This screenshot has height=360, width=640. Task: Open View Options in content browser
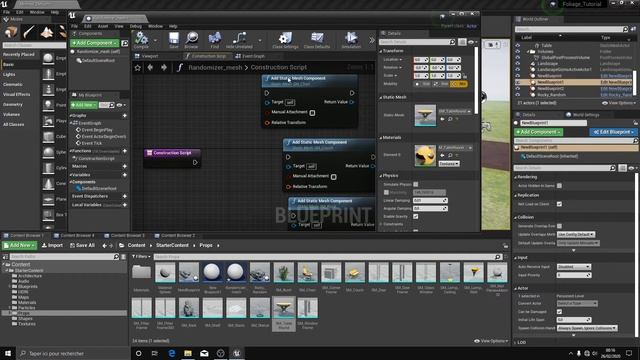tap(491, 341)
